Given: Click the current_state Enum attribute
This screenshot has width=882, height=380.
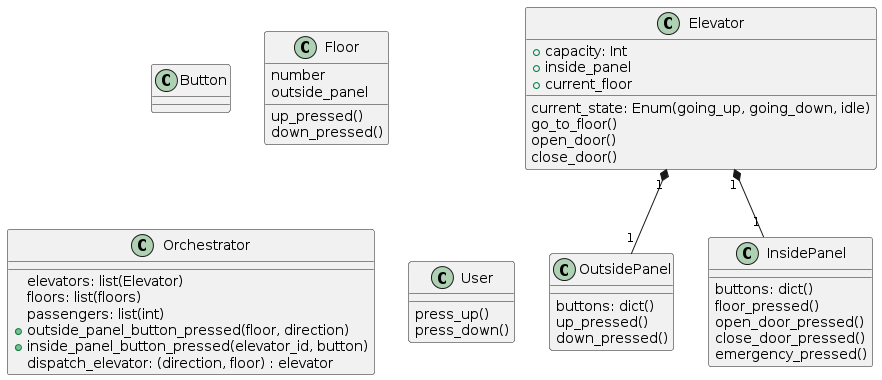Looking at the screenshot, I should click(x=700, y=108).
